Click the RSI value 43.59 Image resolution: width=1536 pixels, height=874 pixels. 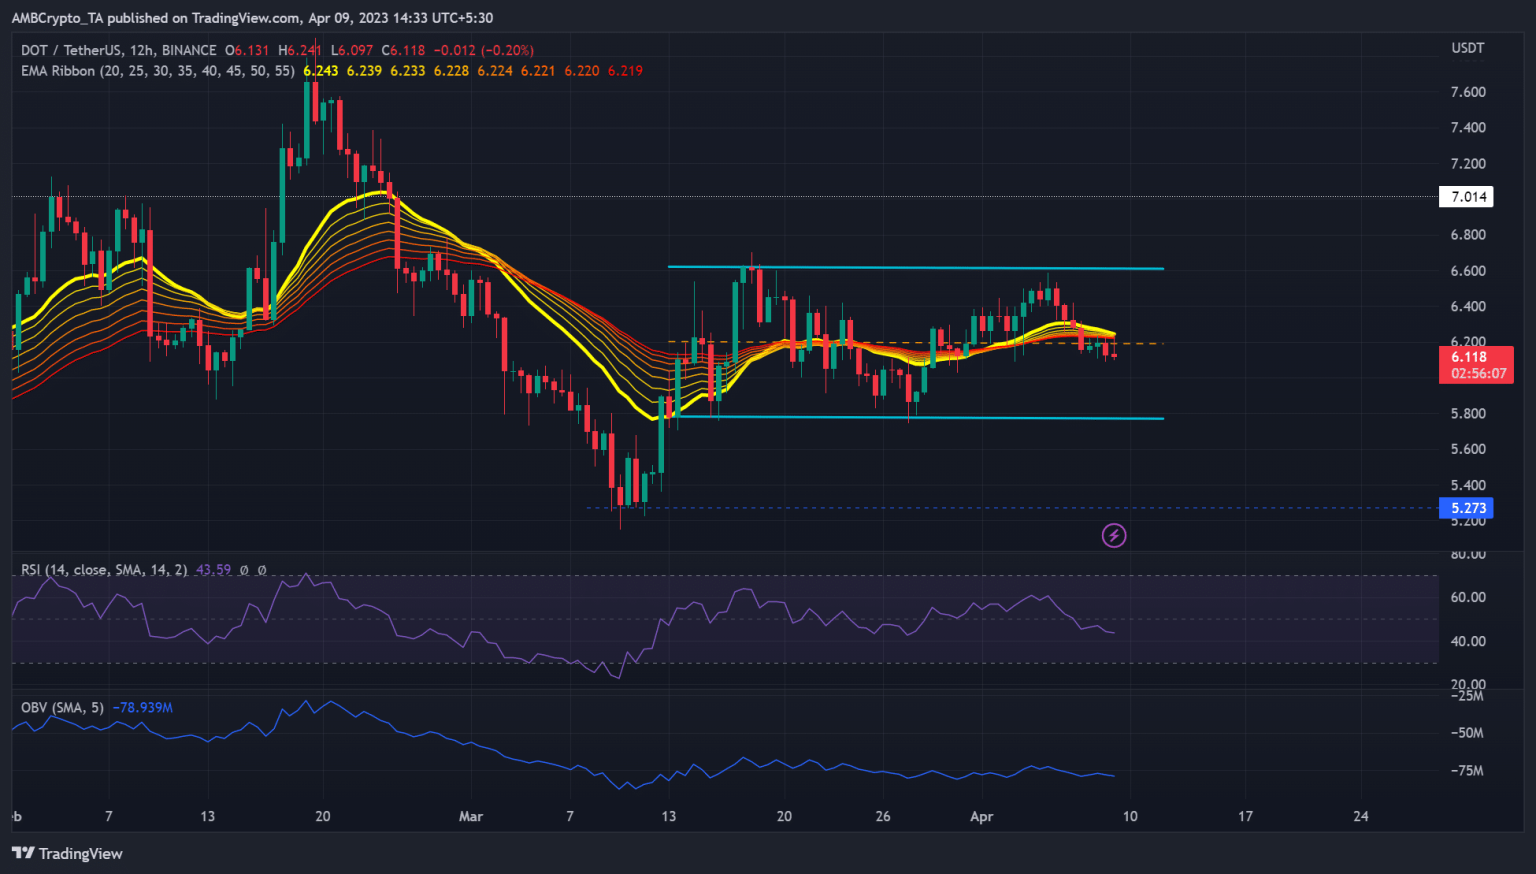click(x=213, y=570)
